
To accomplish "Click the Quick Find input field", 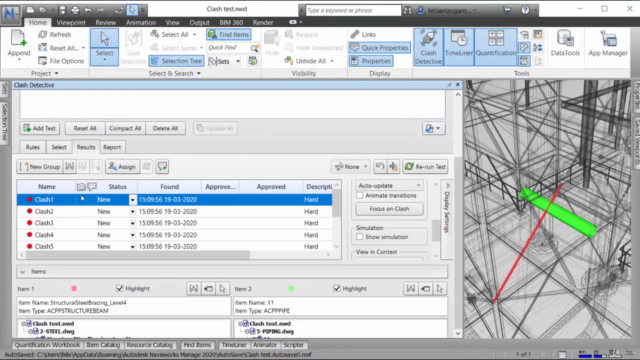I will [228, 48].
